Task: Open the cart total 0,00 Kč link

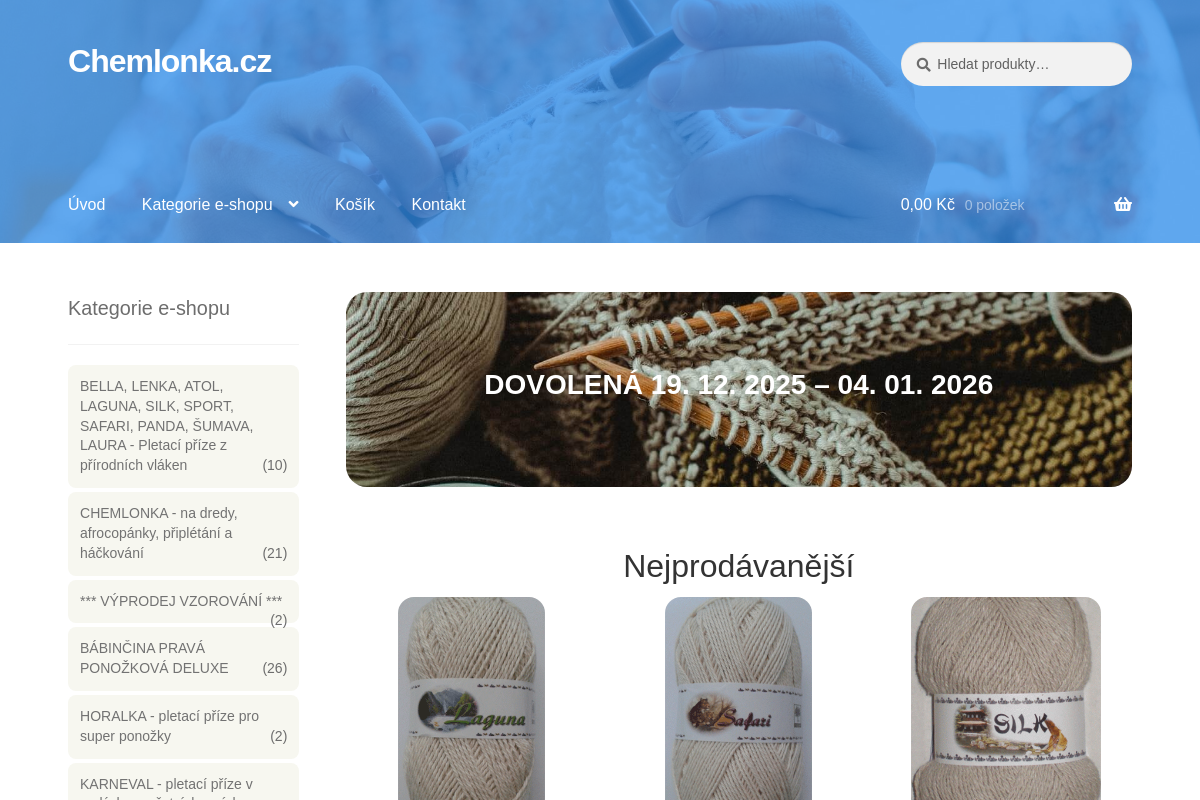Action: tap(928, 204)
